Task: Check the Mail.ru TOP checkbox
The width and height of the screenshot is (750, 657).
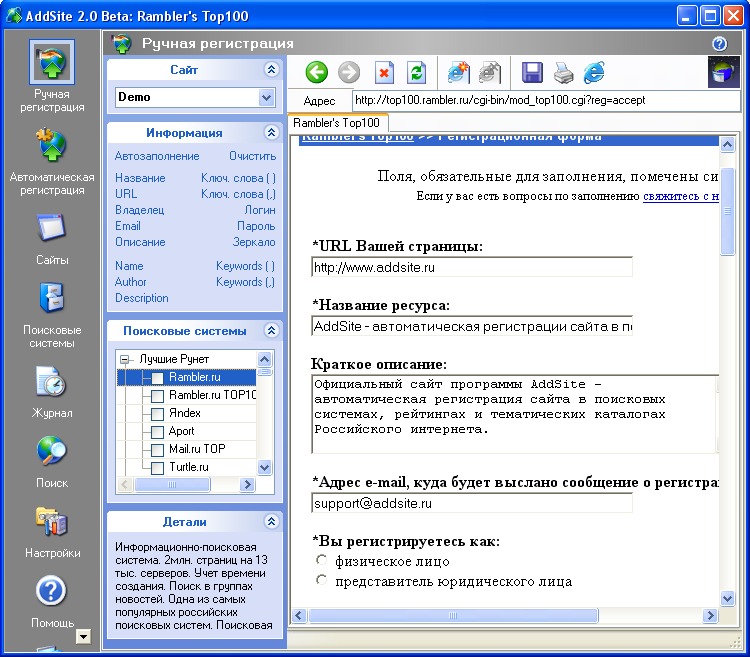Action: [x=157, y=450]
